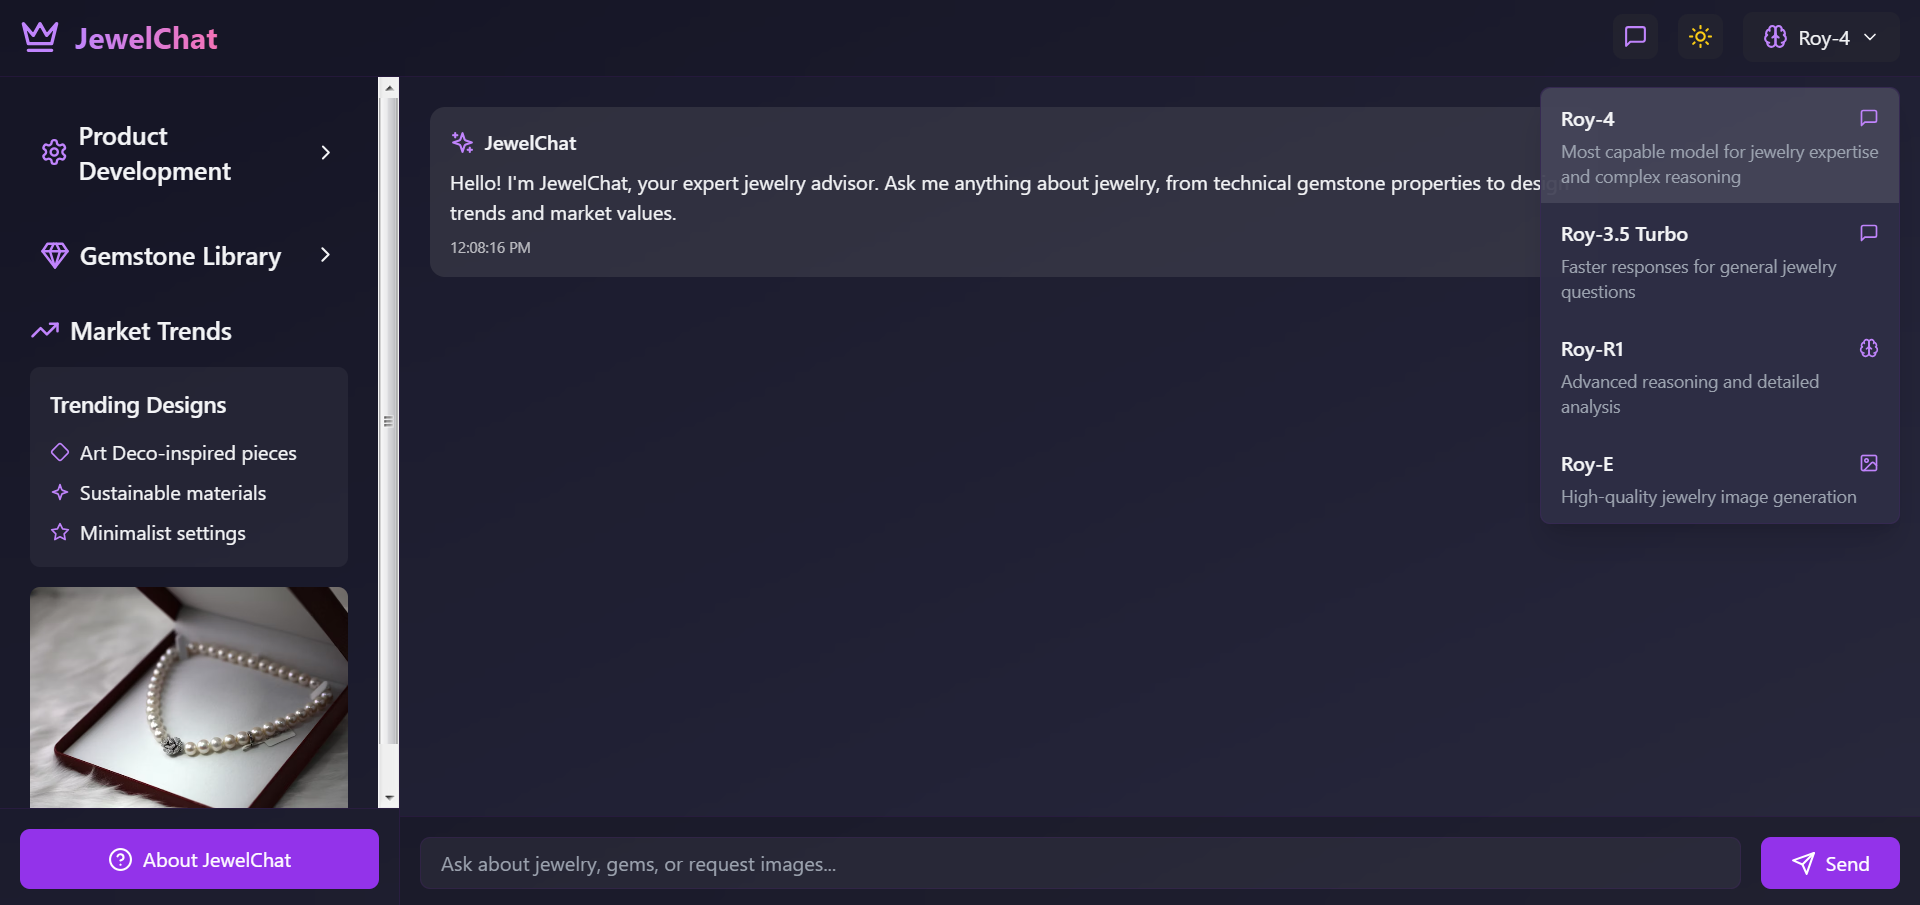Focus the Ask about jewelry input field
The image size is (1920, 905).
click(x=1080, y=864)
